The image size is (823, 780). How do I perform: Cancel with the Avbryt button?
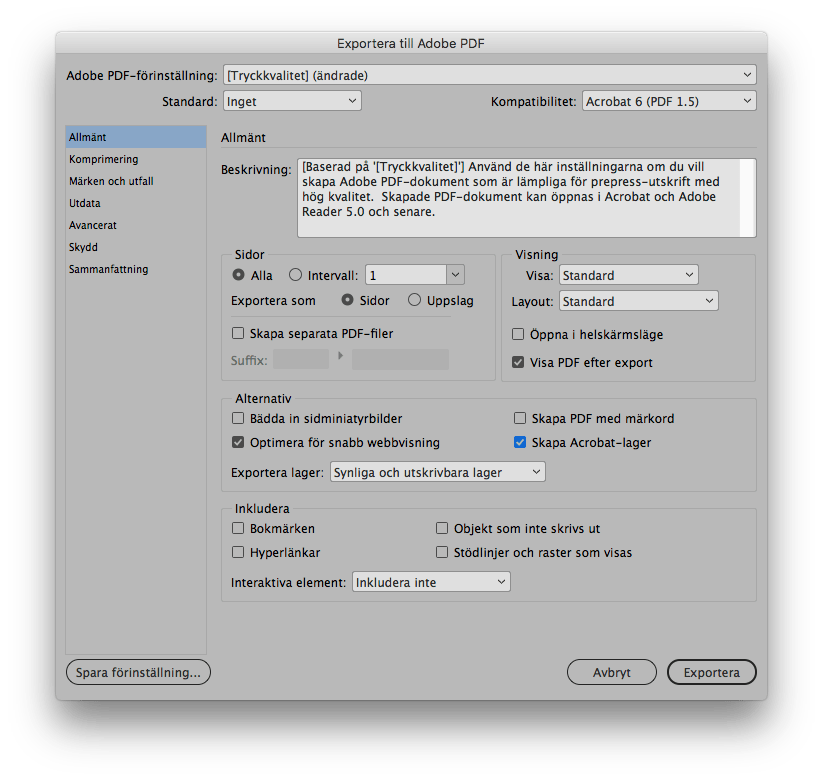point(611,672)
